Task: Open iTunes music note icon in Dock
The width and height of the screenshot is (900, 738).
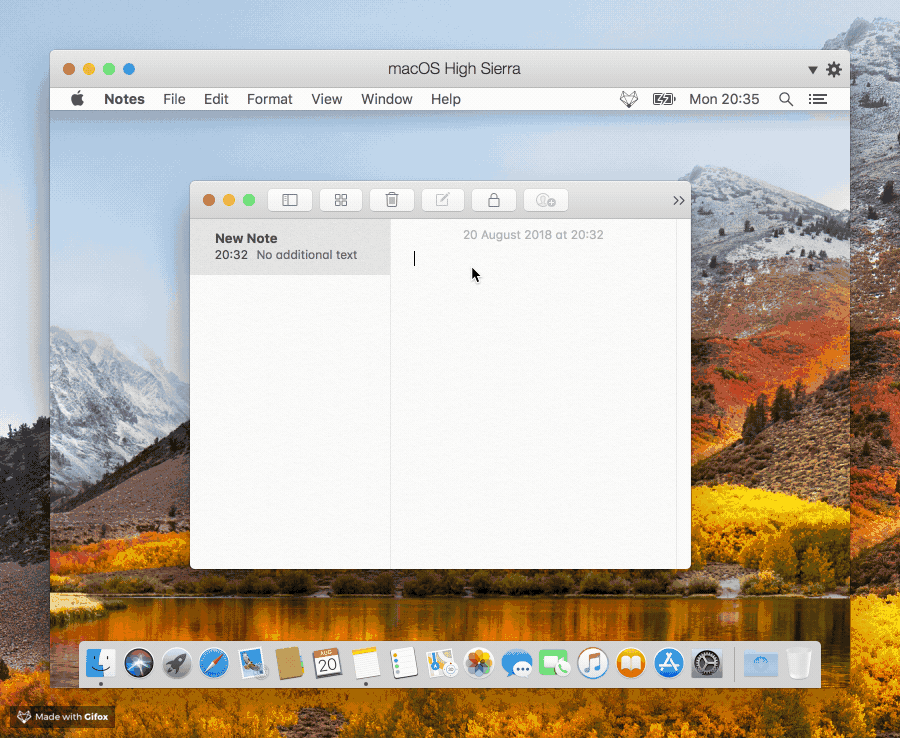Action: coord(593,663)
